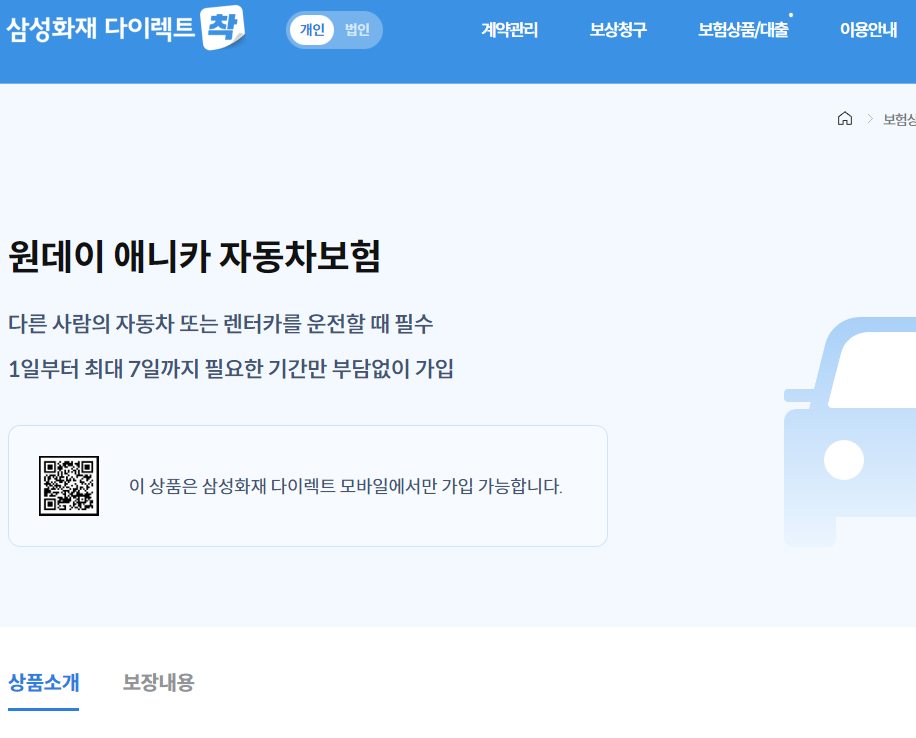Toggle the 개인/법인 selector pill
This screenshot has width=916, height=738.
point(333,30)
